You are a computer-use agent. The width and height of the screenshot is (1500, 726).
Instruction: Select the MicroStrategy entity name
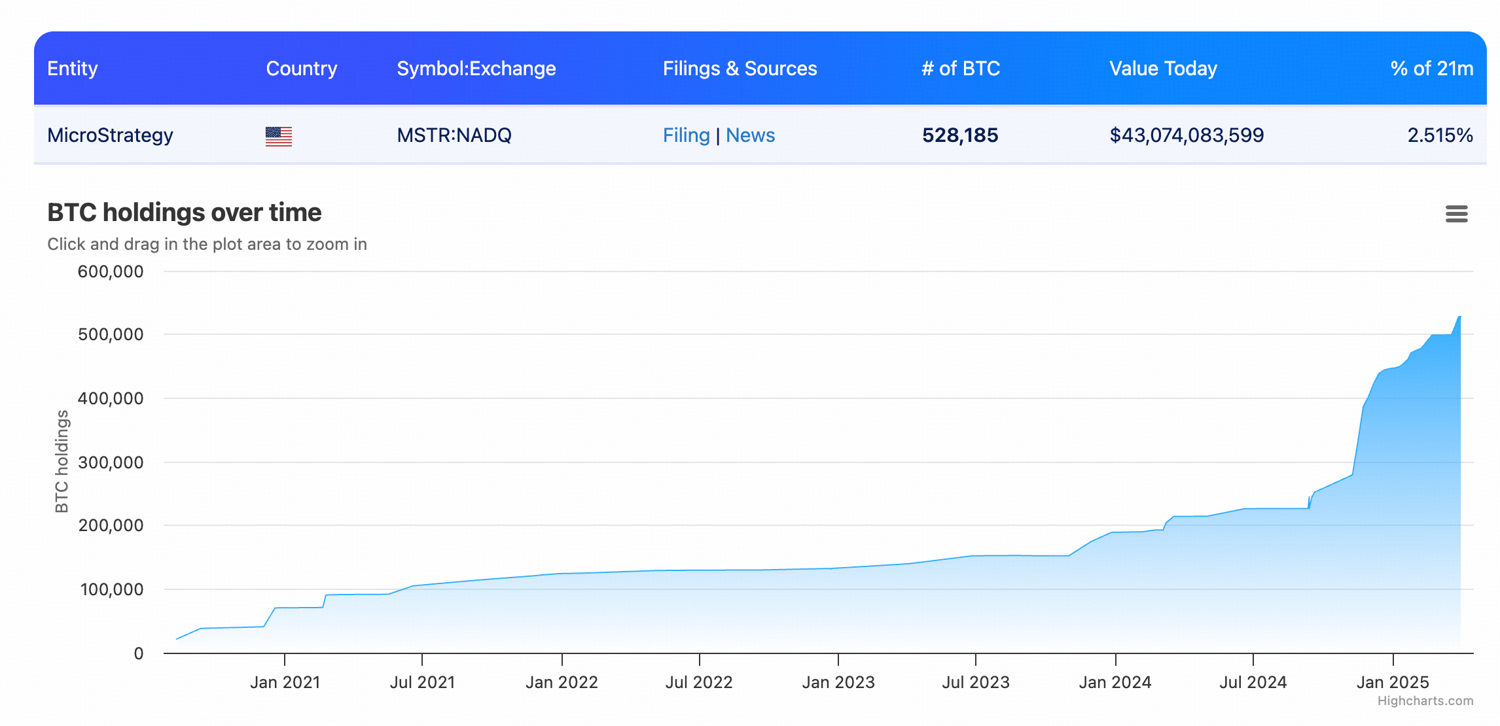pos(110,135)
